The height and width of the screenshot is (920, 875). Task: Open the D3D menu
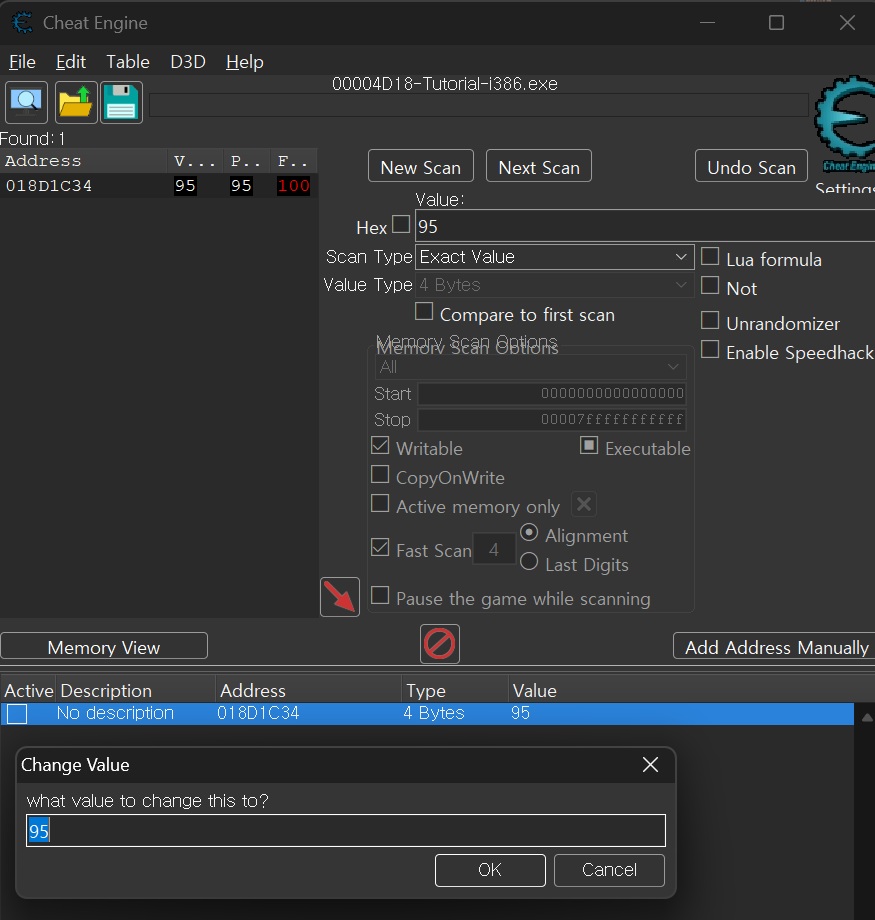point(188,62)
